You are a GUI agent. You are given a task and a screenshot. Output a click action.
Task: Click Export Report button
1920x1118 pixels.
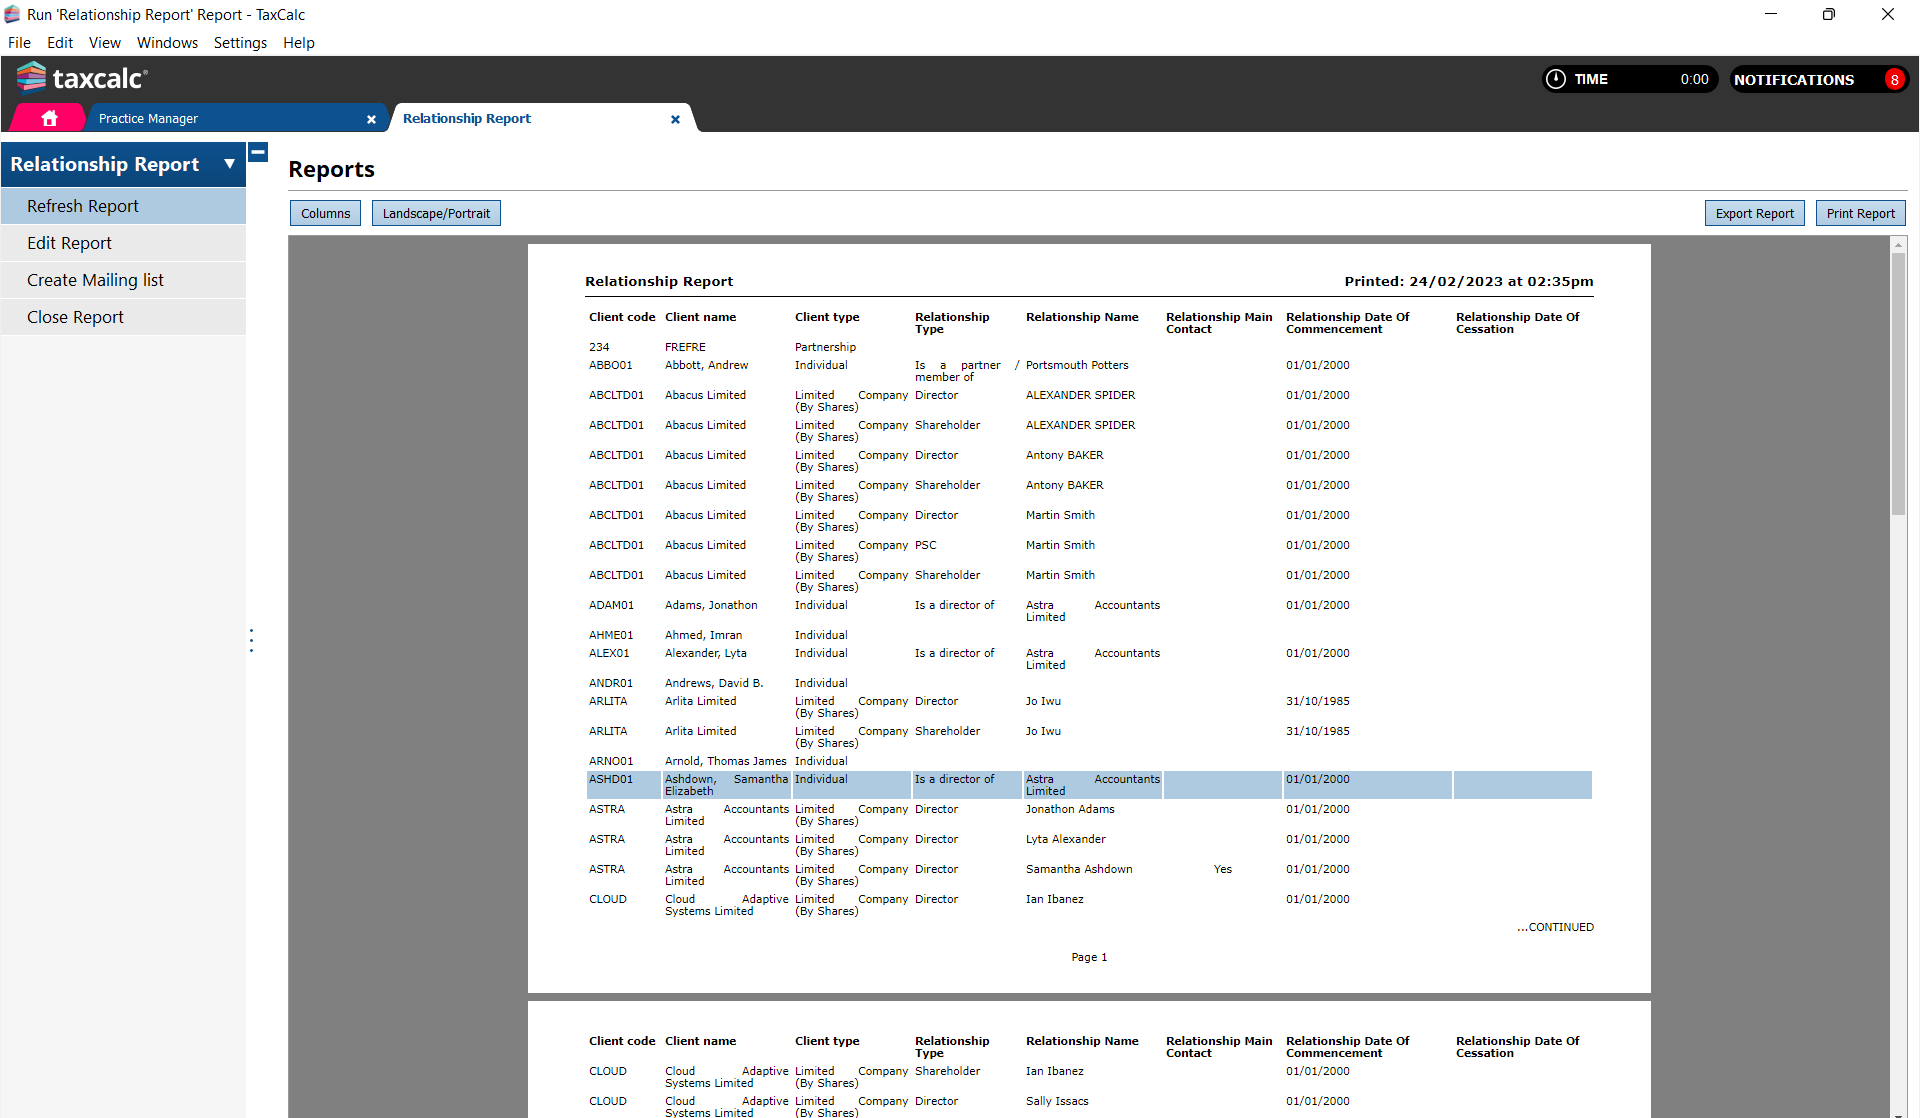coord(1754,213)
